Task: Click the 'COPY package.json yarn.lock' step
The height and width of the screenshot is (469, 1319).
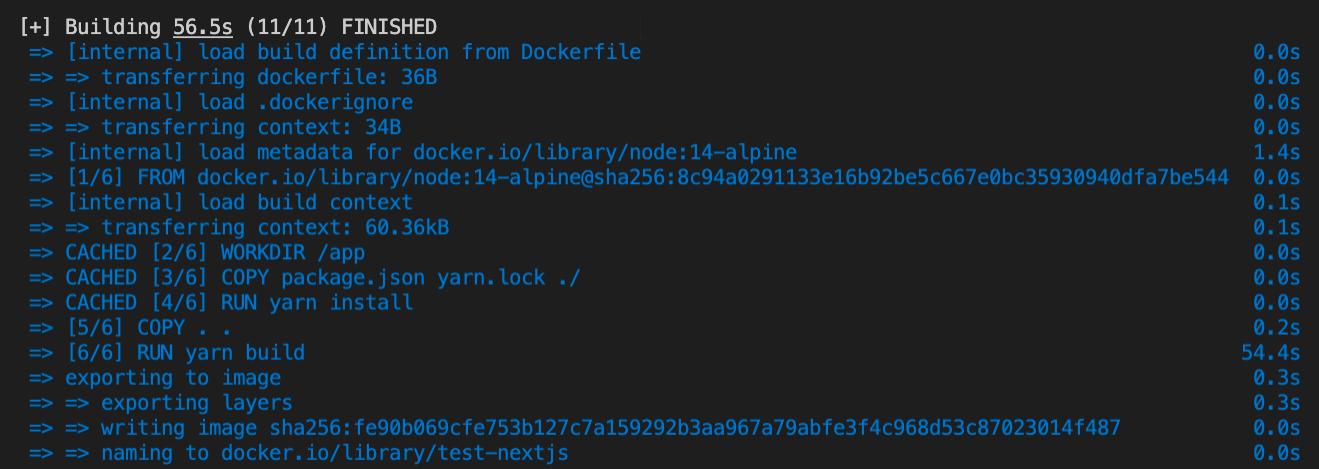Action: pos(323,277)
